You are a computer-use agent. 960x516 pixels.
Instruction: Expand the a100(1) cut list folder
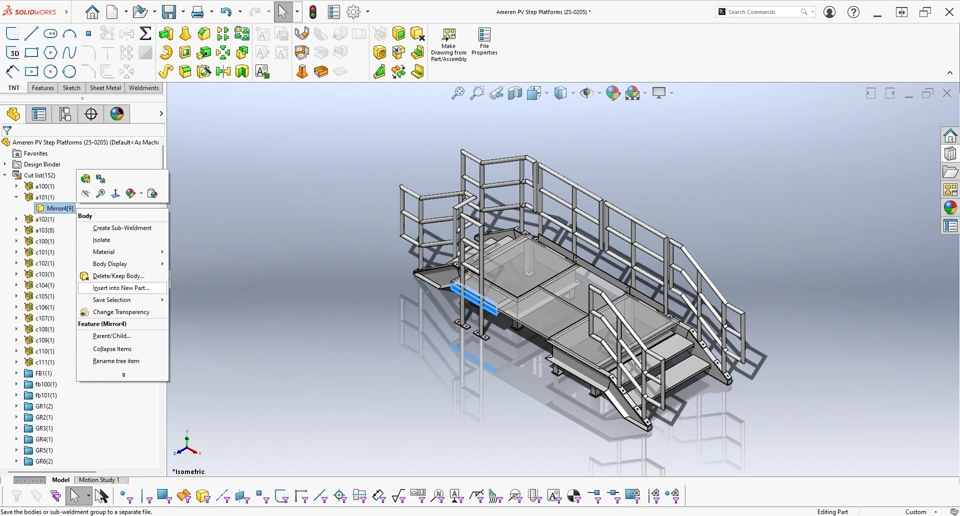(17, 186)
